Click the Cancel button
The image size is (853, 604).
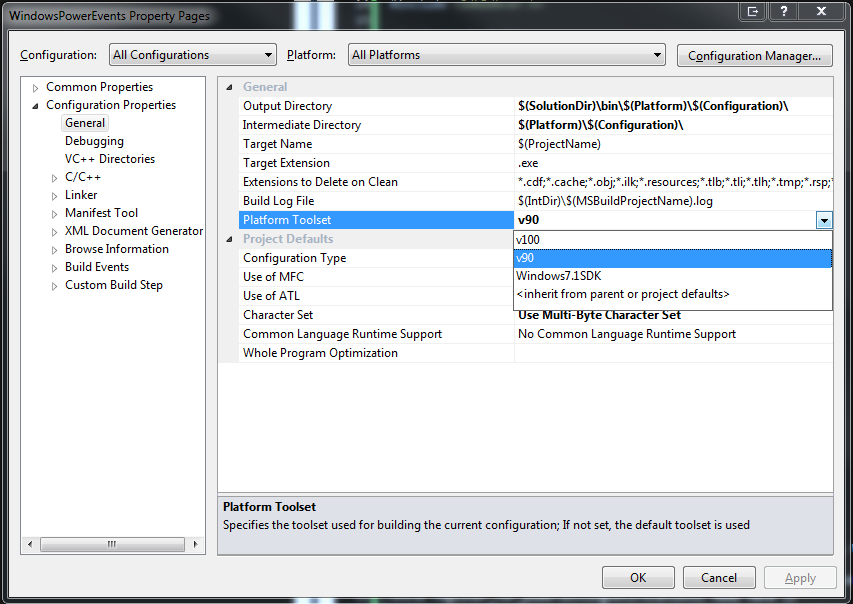tap(718, 578)
